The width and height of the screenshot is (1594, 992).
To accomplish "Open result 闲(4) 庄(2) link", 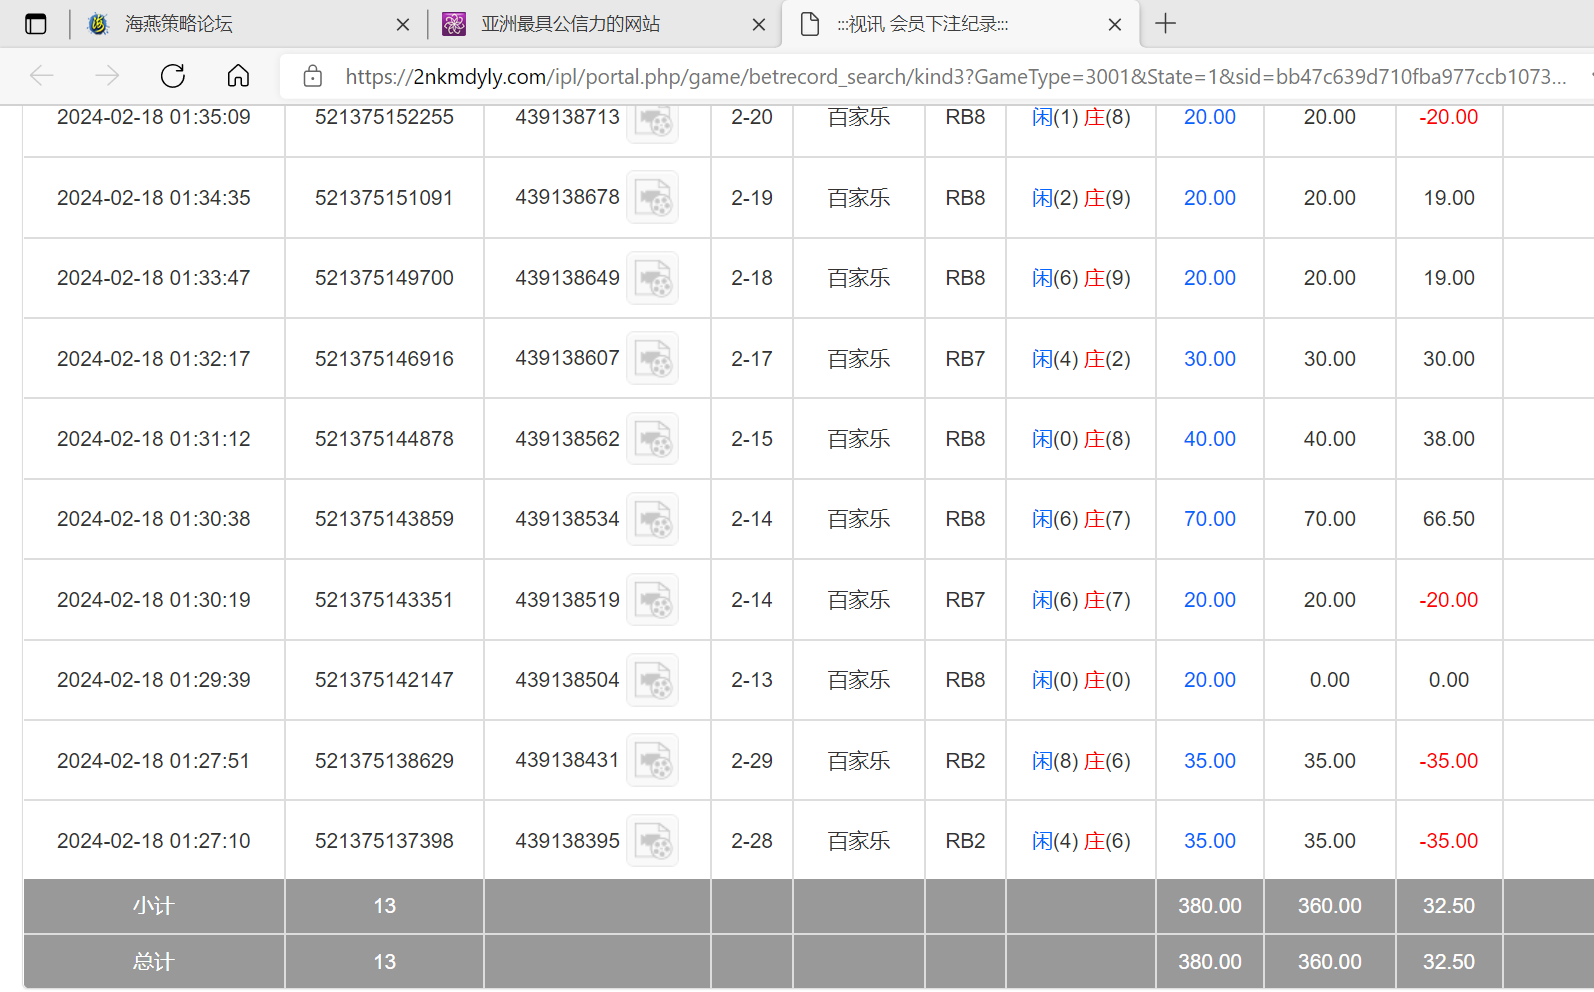I will [1081, 359].
